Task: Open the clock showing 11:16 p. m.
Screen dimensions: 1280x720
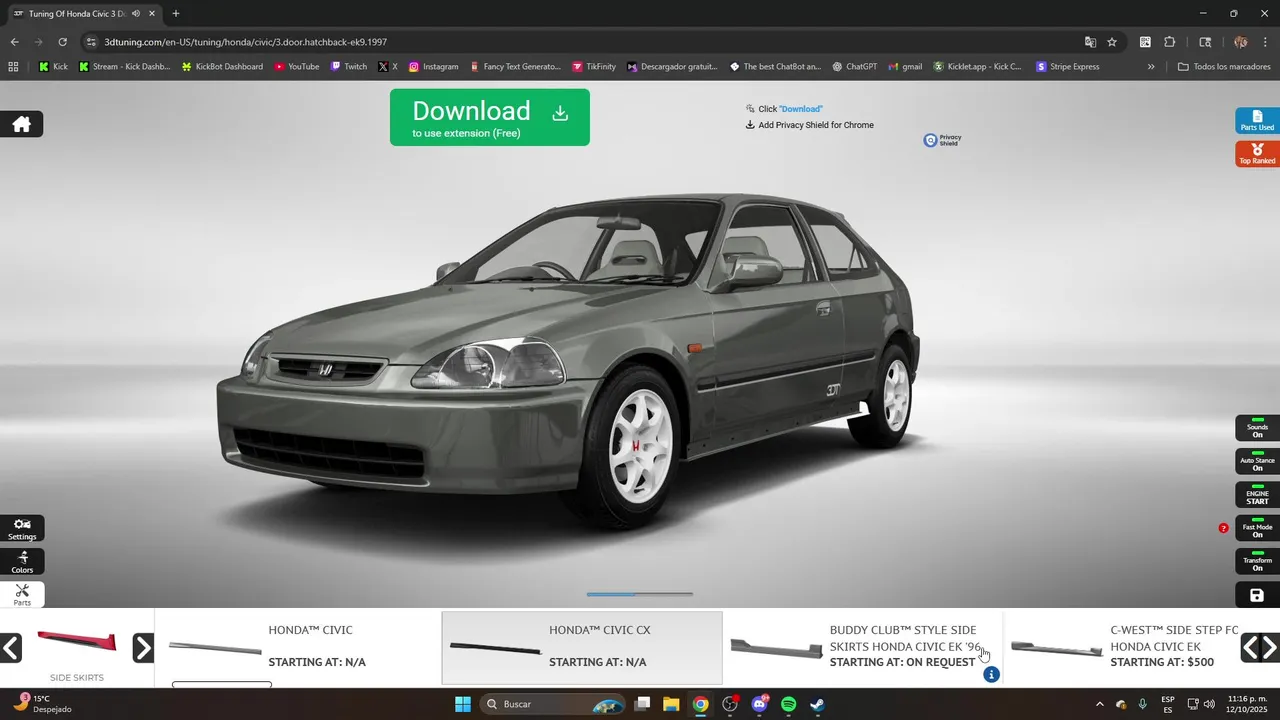Action: [1246, 704]
